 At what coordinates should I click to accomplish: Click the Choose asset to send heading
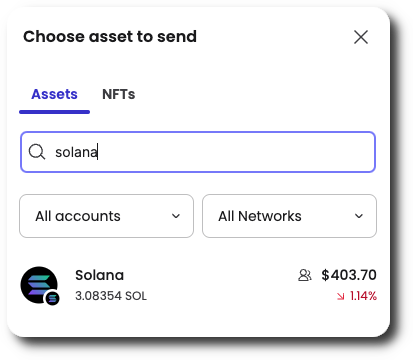110,36
